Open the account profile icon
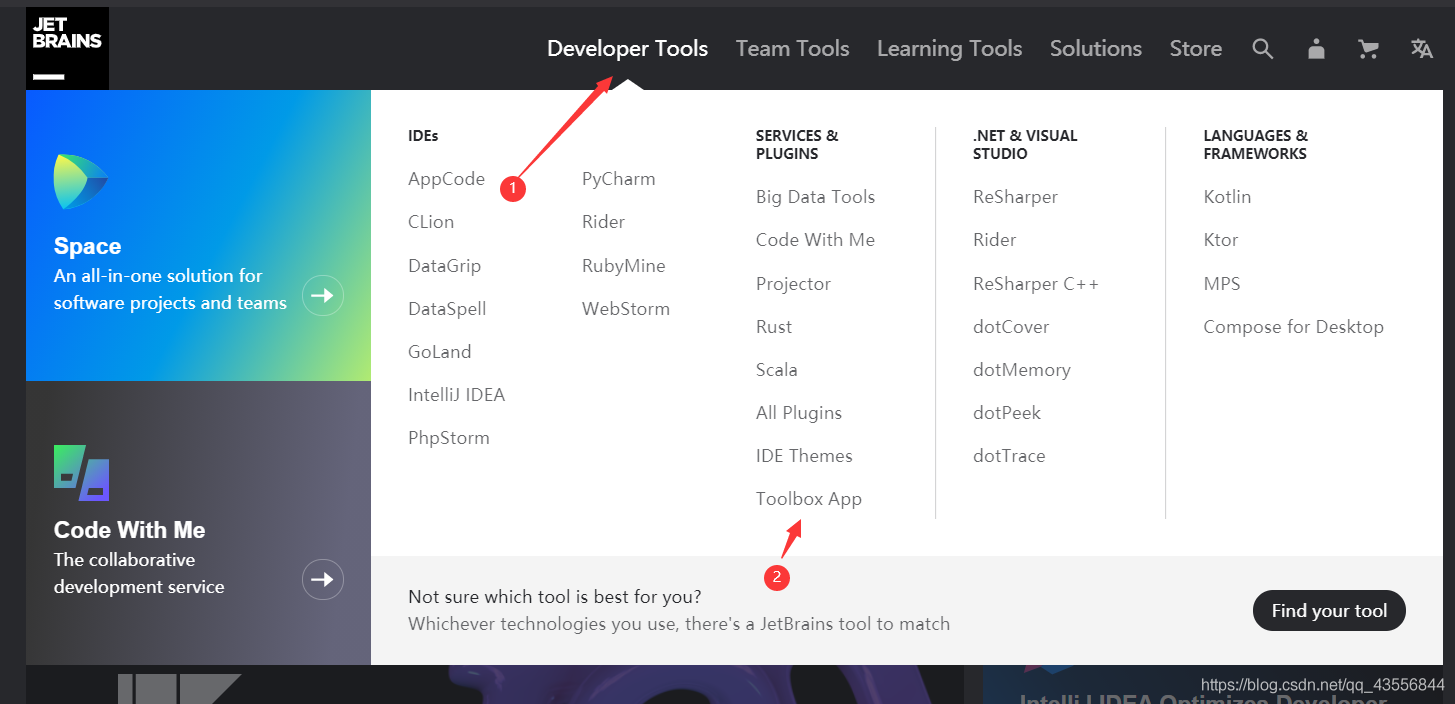This screenshot has width=1455, height=704. click(1316, 48)
